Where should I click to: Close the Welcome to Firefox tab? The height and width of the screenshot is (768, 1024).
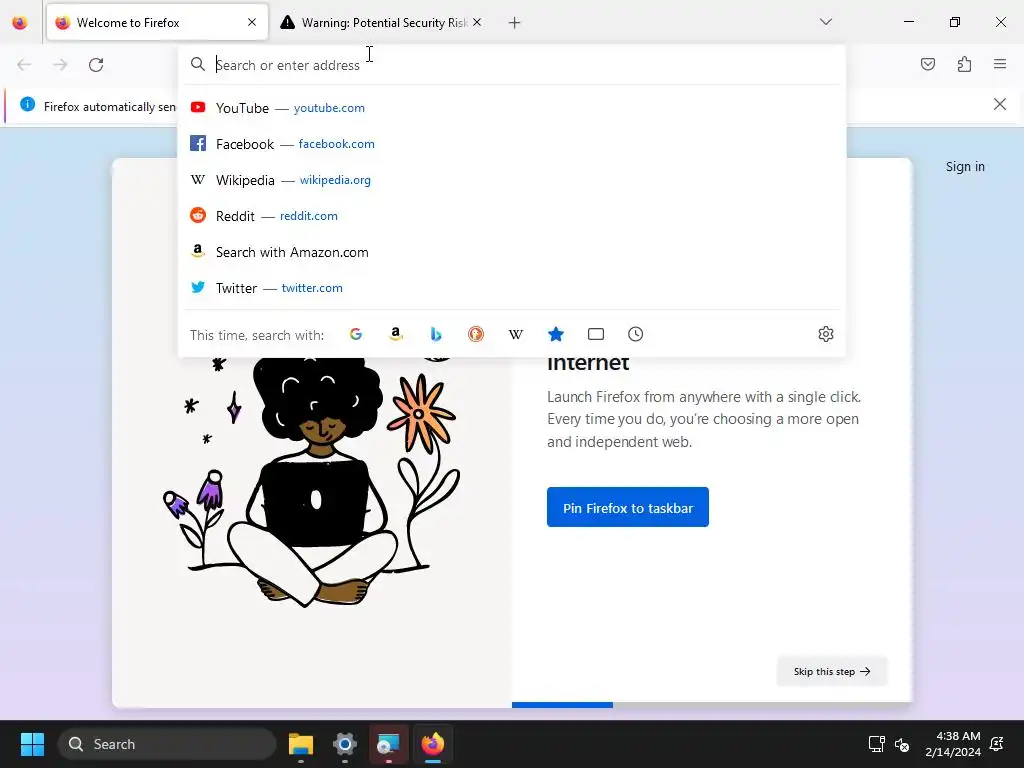pos(252,22)
